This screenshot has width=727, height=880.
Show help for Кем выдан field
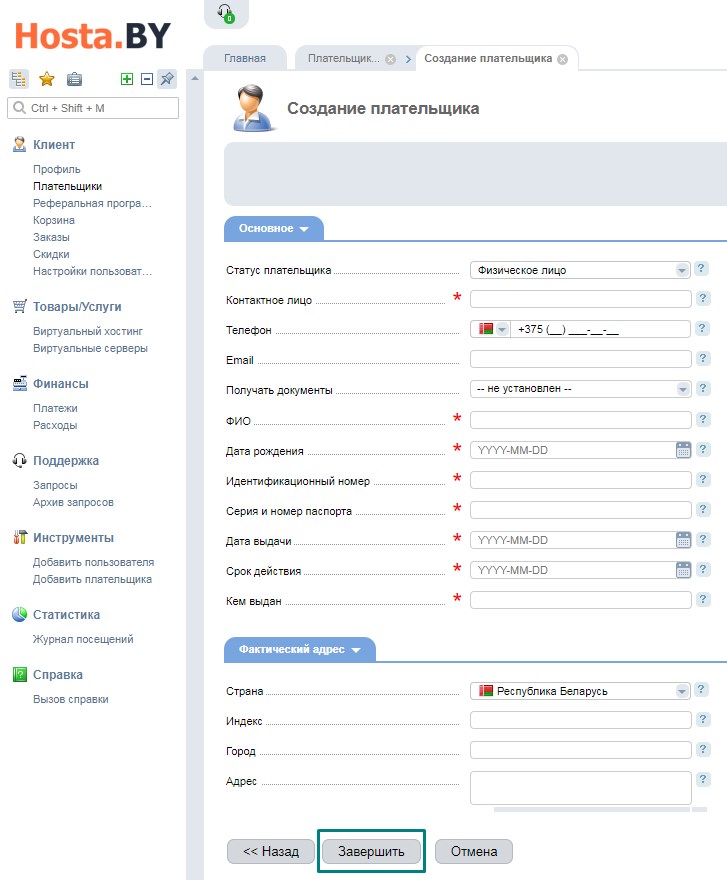[x=703, y=599]
